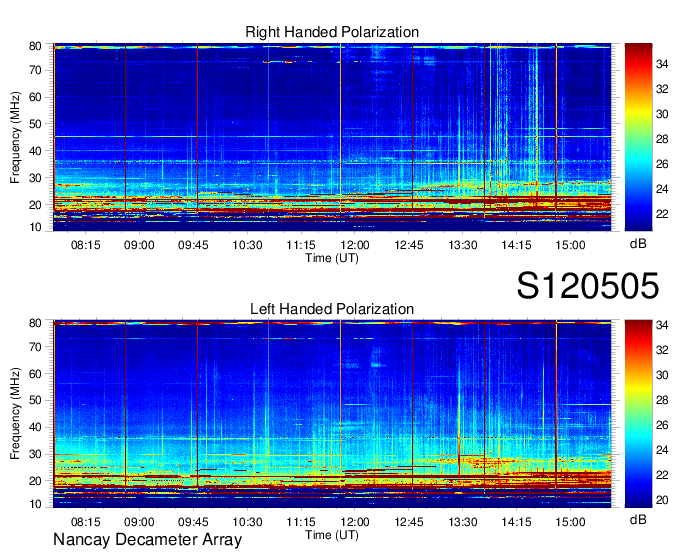The width and height of the screenshot is (680, 552).
Task: Click the color bar of the Left Handed plot
Action: point(638,414)
